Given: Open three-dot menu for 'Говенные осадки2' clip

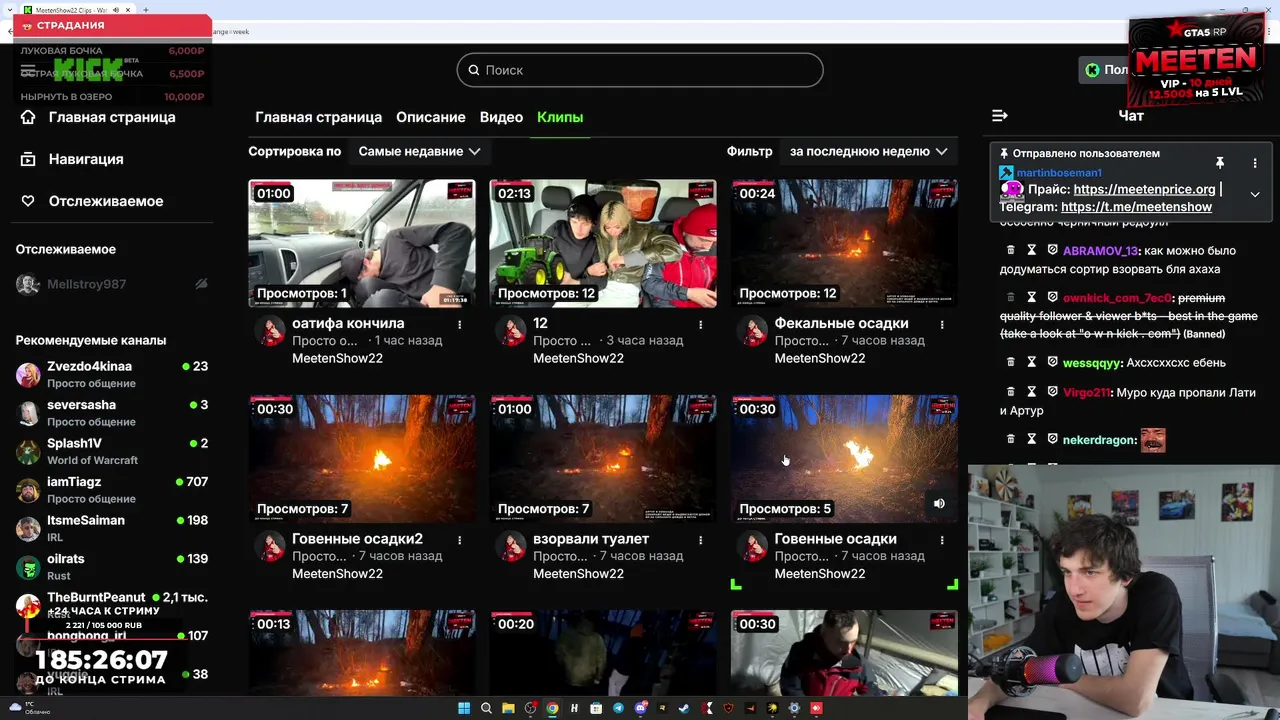Looking at the screenshot, I should click(460, 539).
